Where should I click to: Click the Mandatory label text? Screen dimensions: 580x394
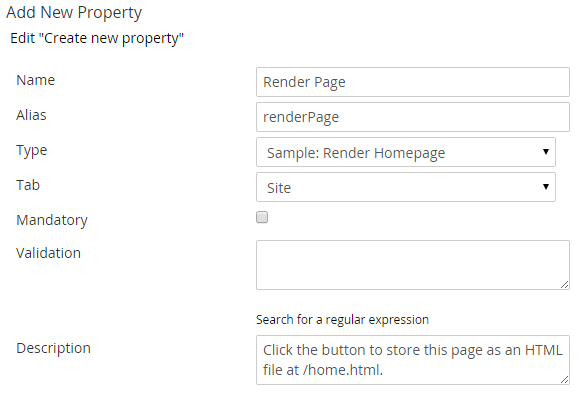click(52, 220)
